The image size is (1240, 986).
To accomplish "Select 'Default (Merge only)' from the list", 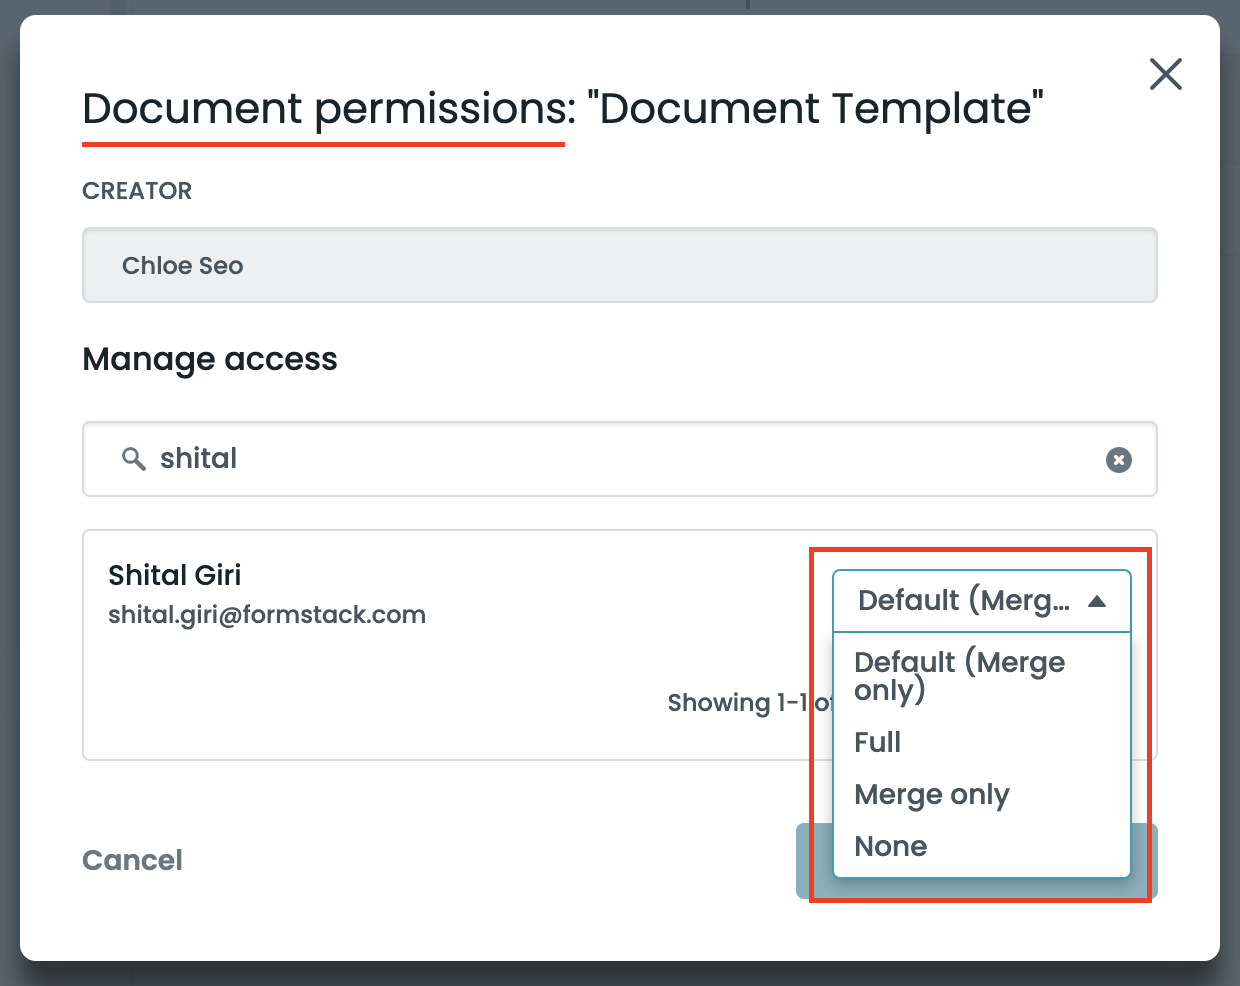I will 958,675.
